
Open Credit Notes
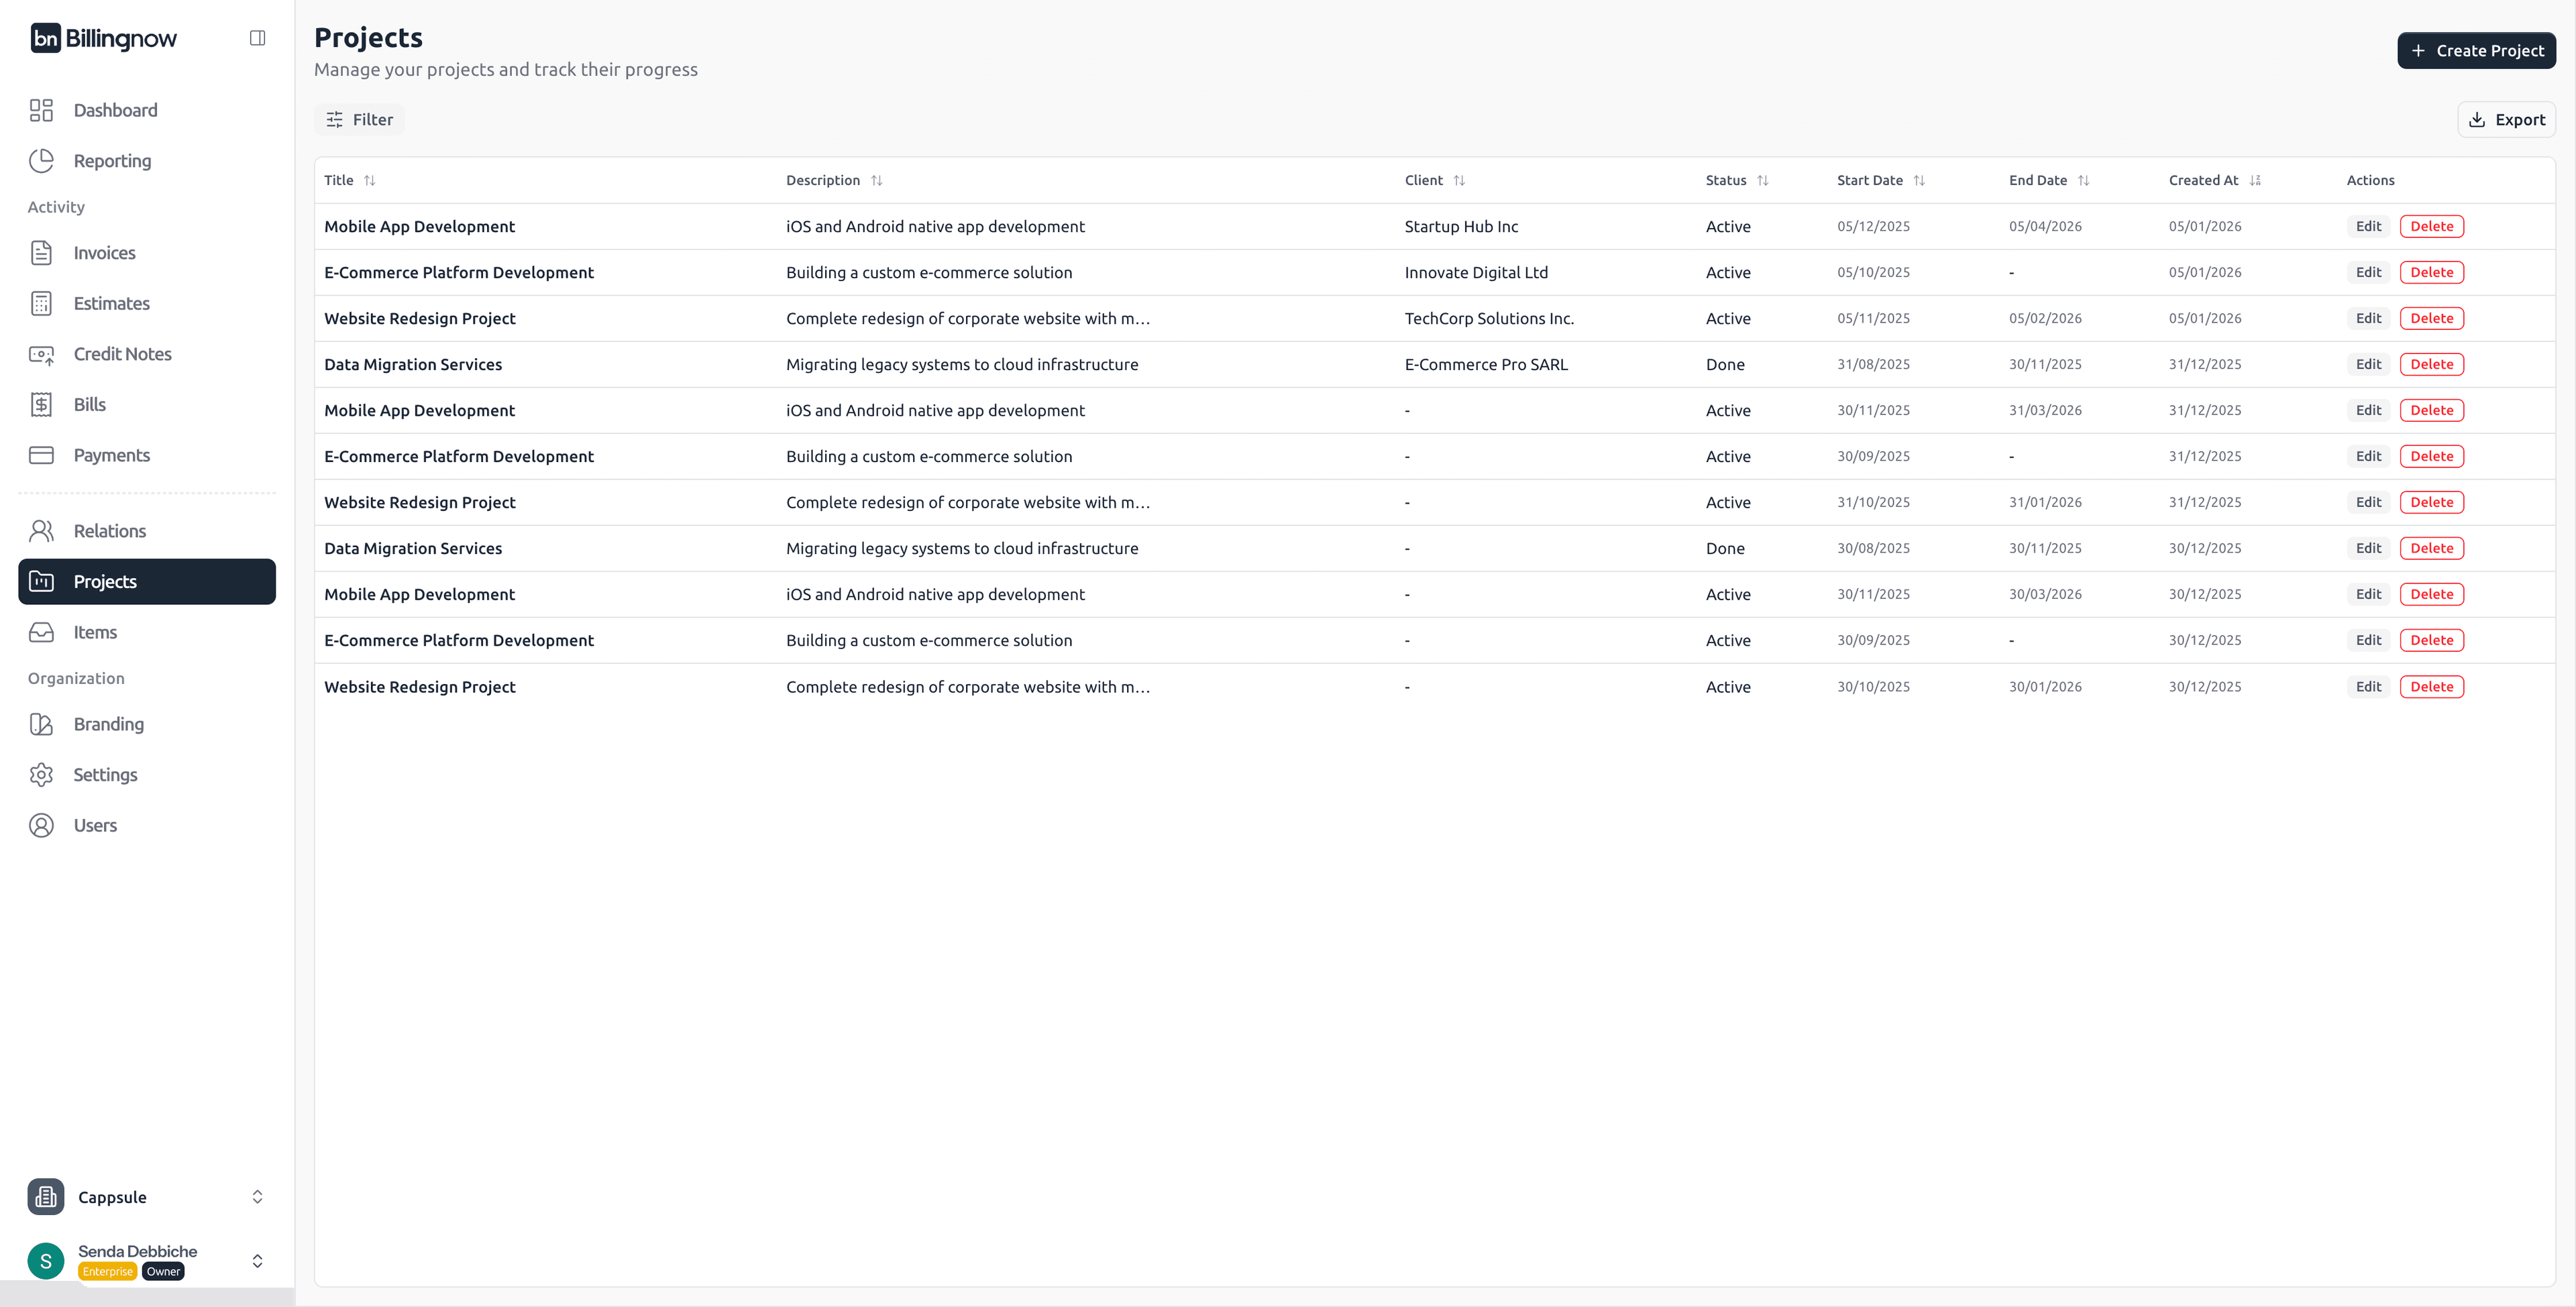123,354
